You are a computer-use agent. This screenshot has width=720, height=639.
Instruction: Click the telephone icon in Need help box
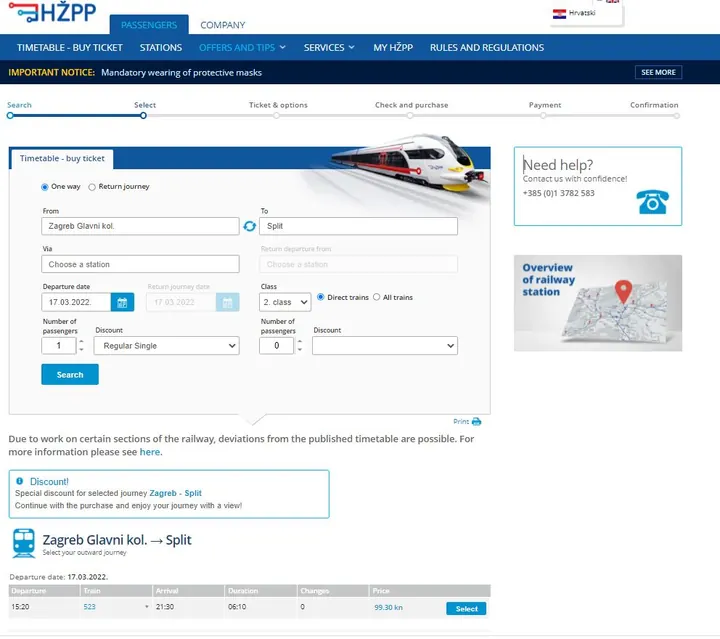tap(652, 202)
